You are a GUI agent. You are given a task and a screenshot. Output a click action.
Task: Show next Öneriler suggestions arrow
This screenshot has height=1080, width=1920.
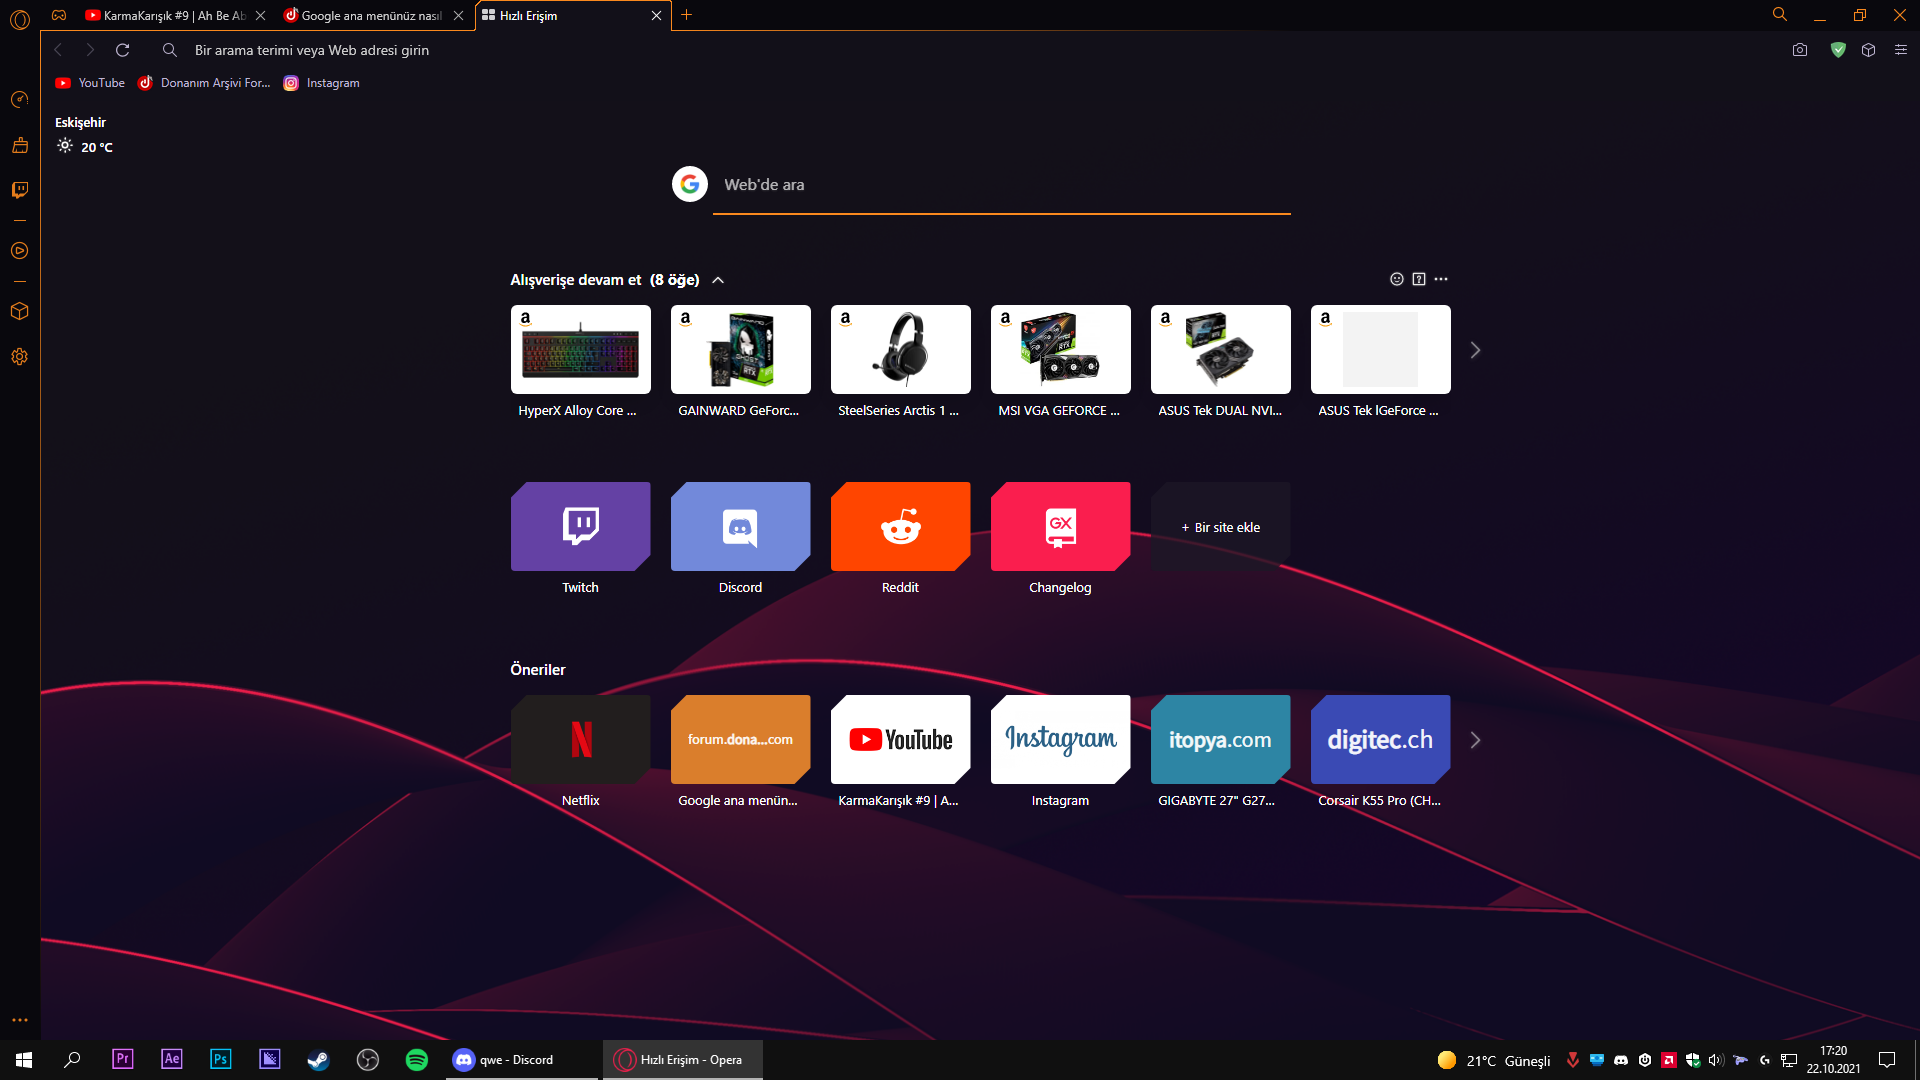pos(1475,740)
